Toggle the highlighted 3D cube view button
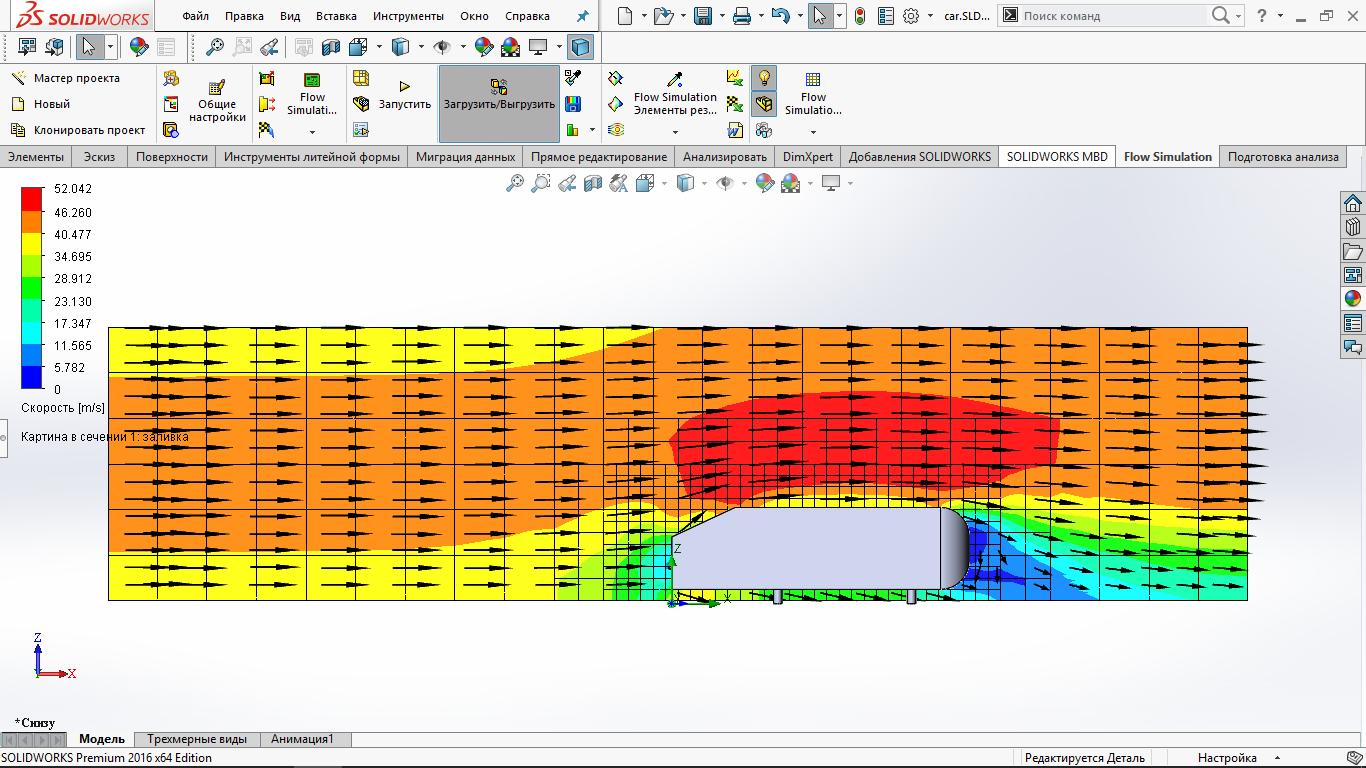 tap(580, 47)
